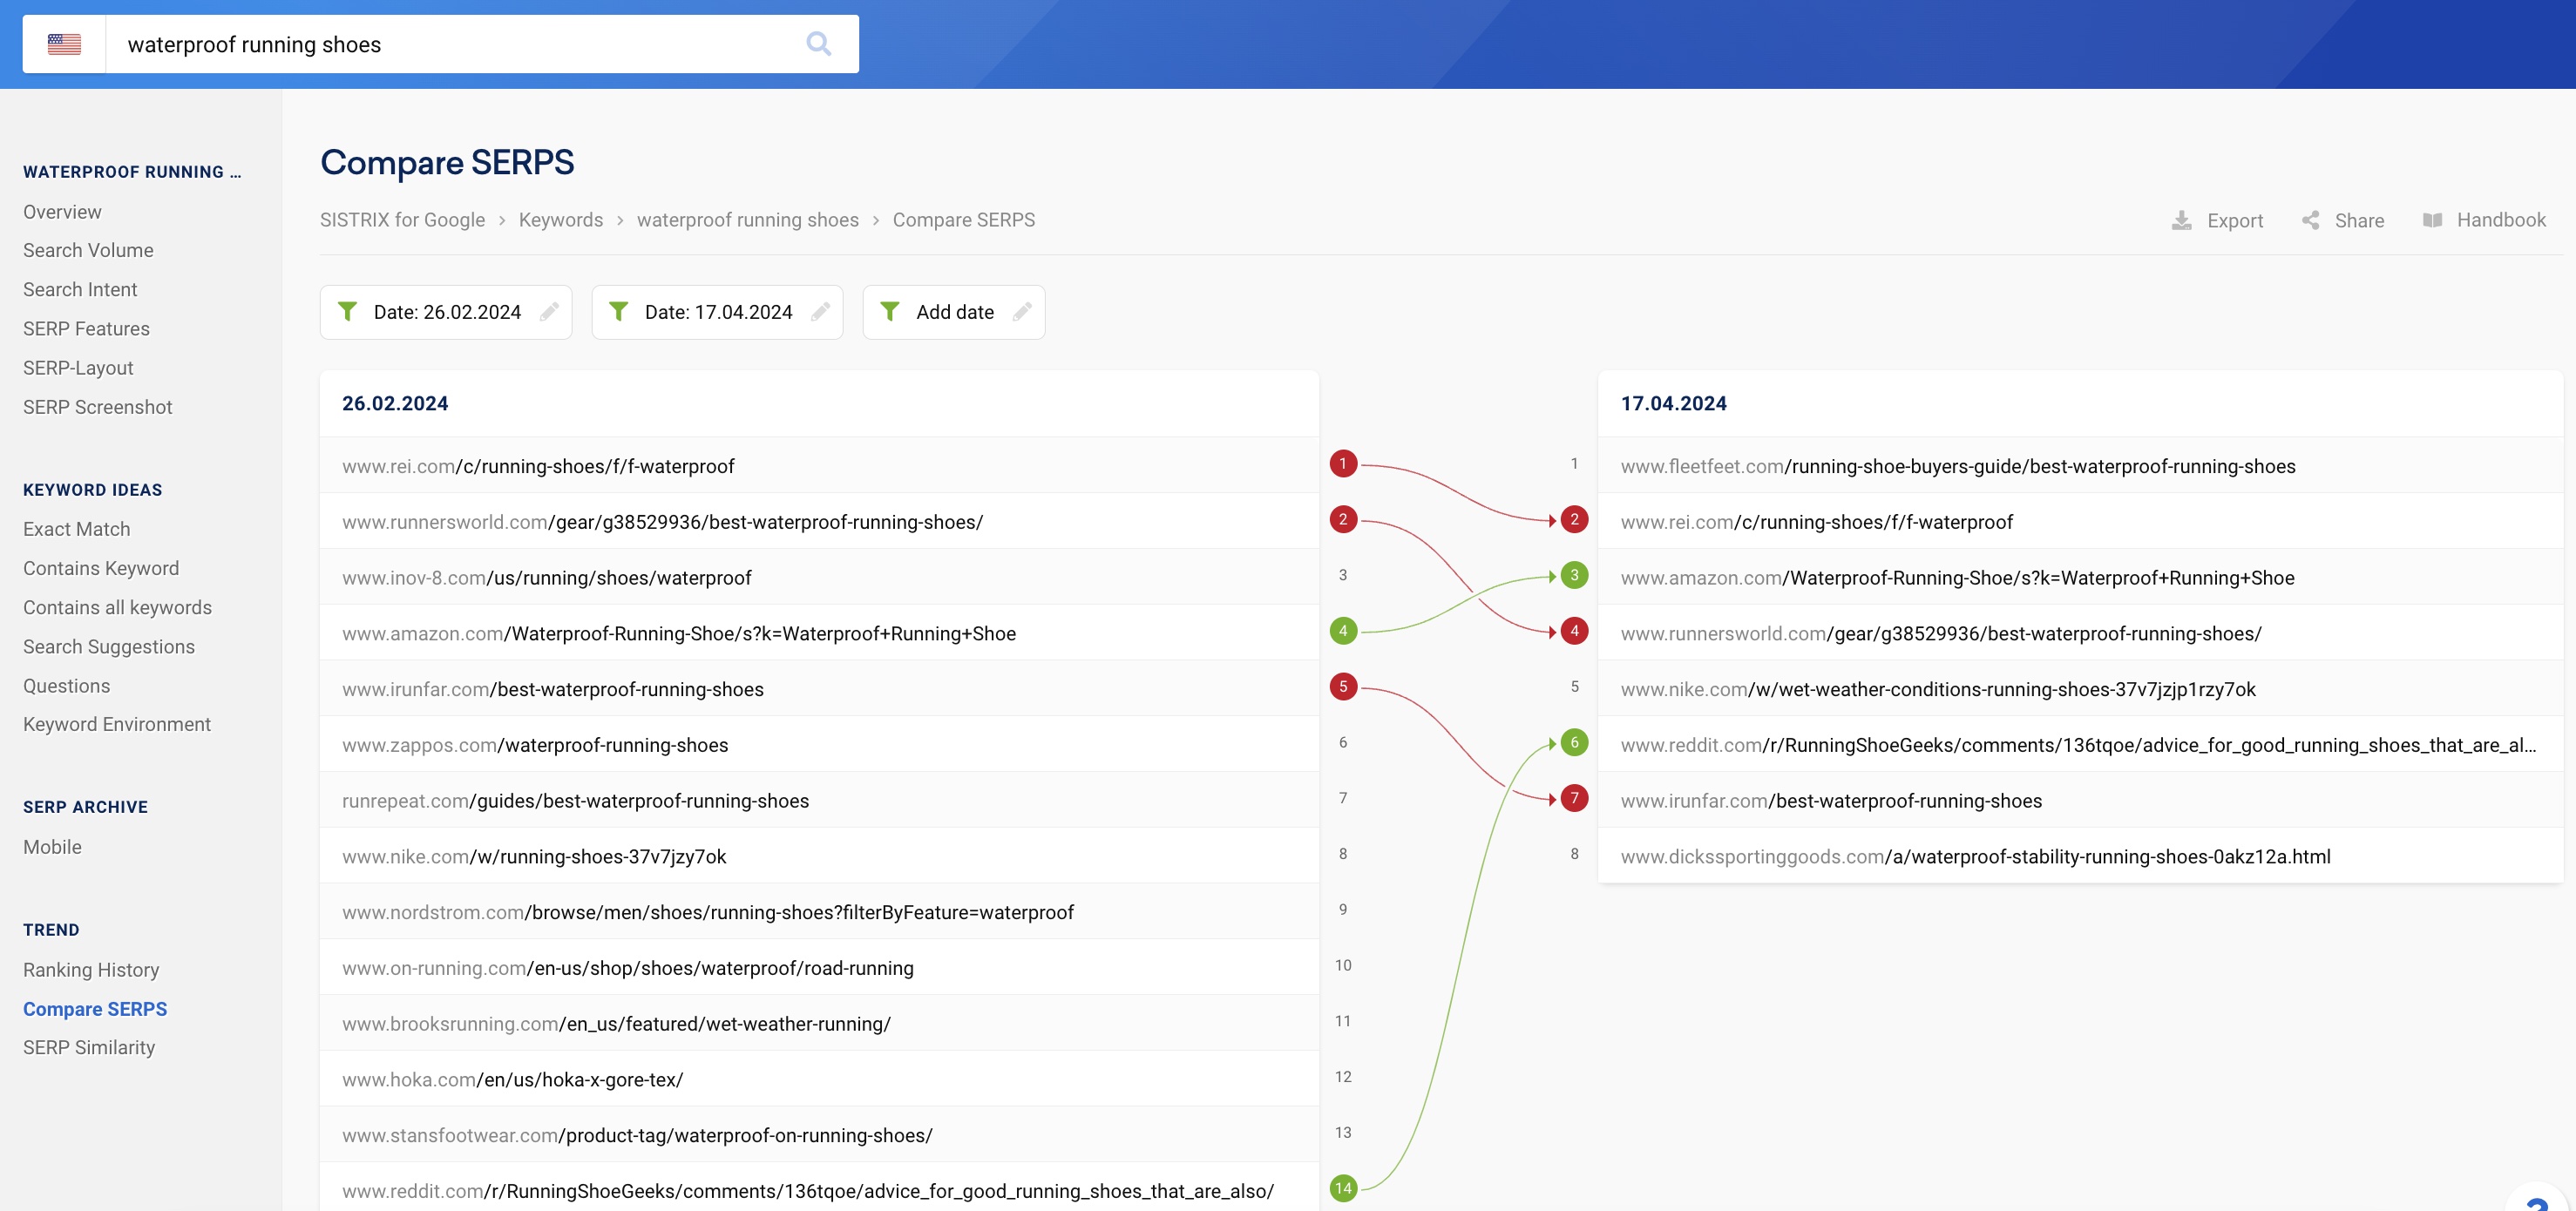Select Contains Keyword in sidebar
Screen dimensions: 2576x1211
pos(101,568)
